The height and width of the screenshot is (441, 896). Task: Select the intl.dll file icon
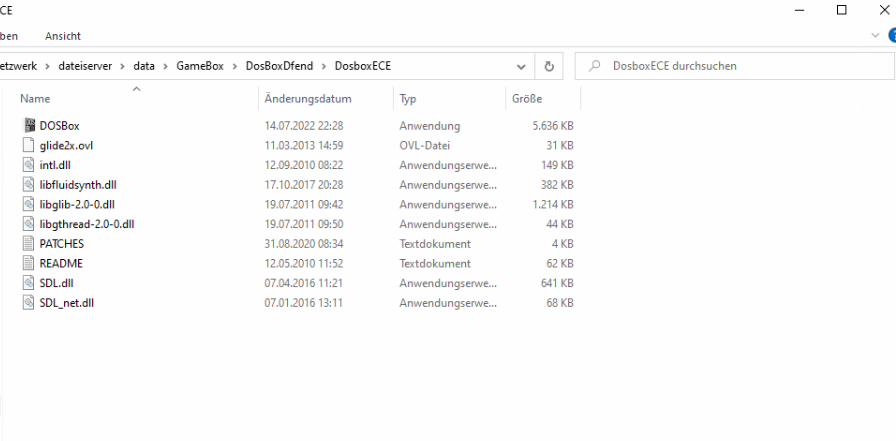click(x=29, y=165)
